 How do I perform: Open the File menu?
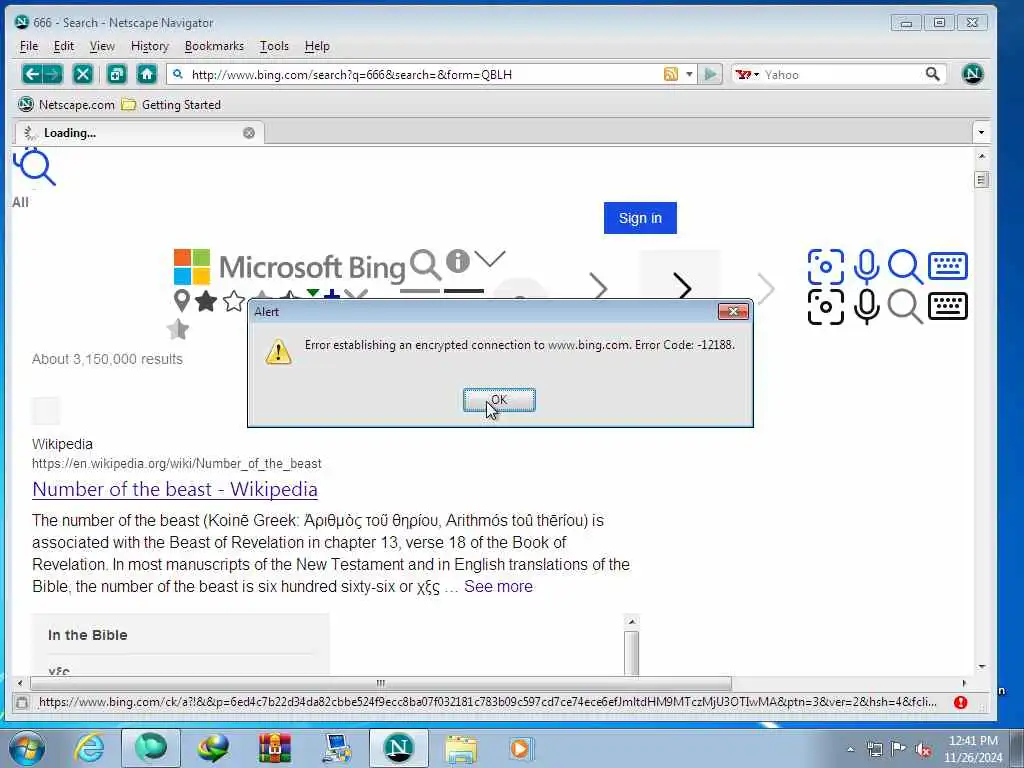coord(29,46)
